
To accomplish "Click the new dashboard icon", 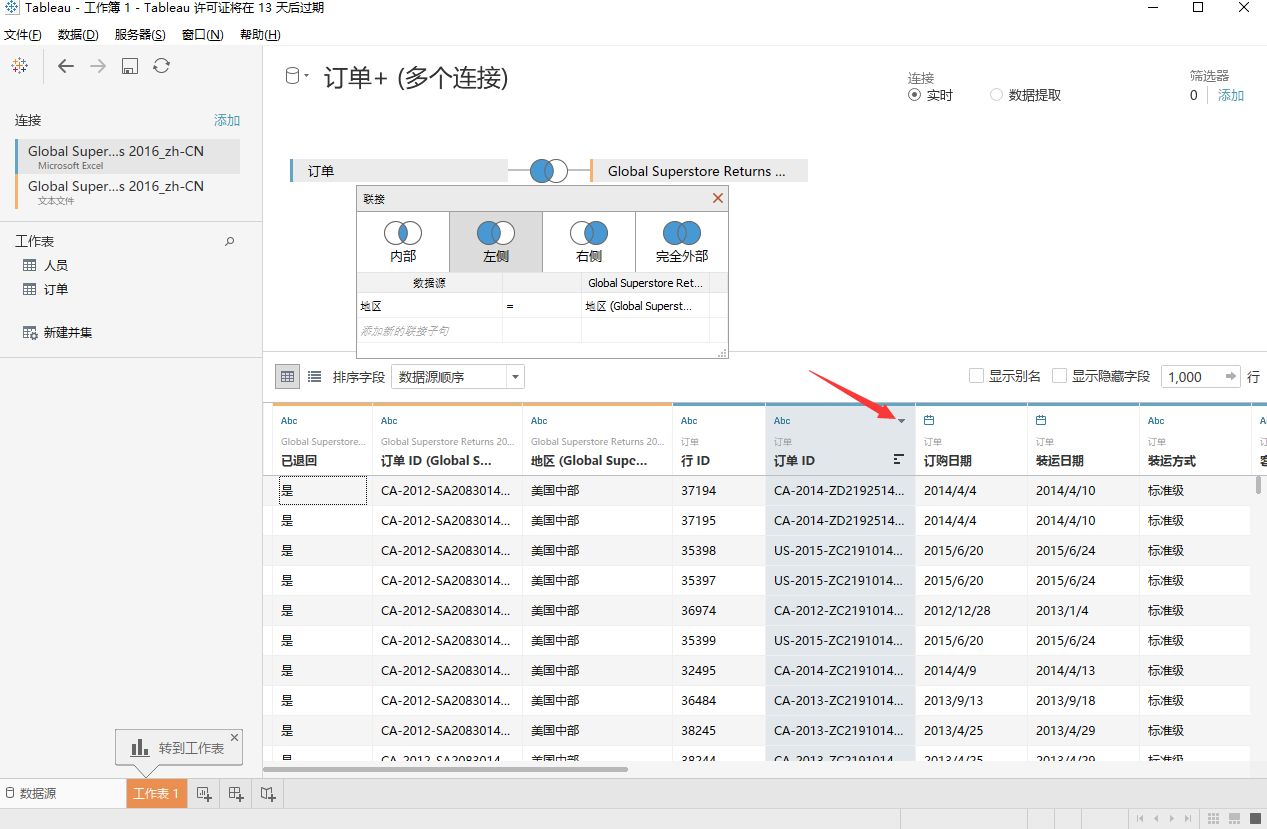I will coord(236,794).
